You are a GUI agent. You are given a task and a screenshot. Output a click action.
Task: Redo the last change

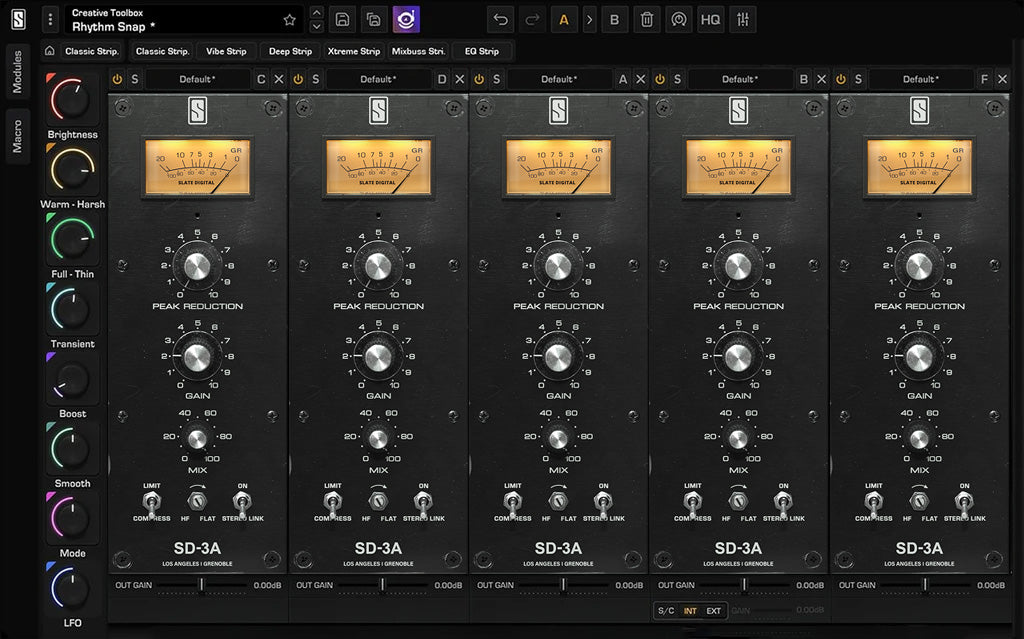pos(532,20)
